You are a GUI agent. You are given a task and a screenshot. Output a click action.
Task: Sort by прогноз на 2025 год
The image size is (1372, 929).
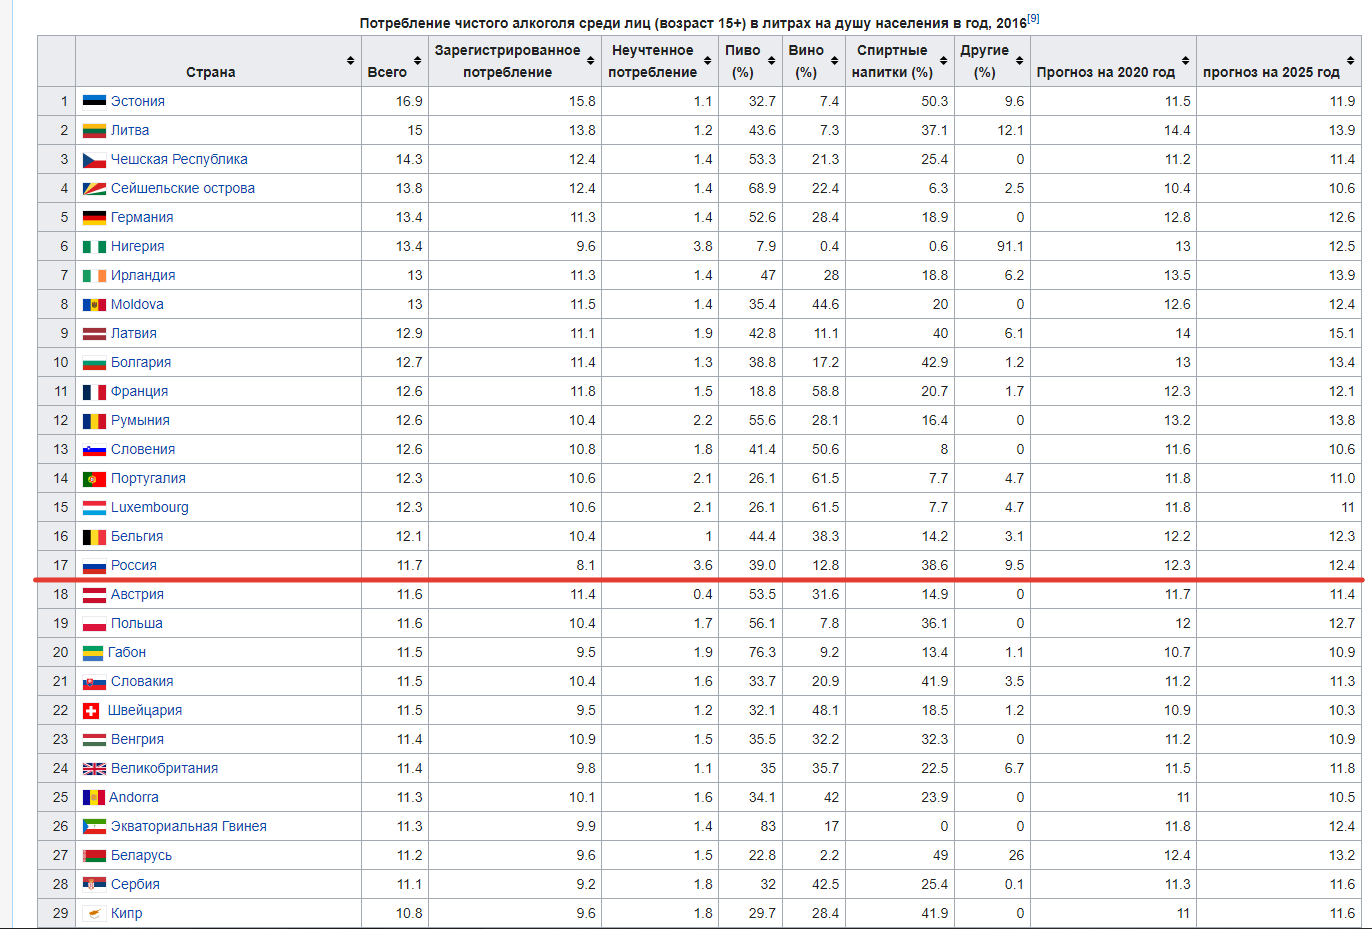pyautogui.click(x=1350, y=61)
